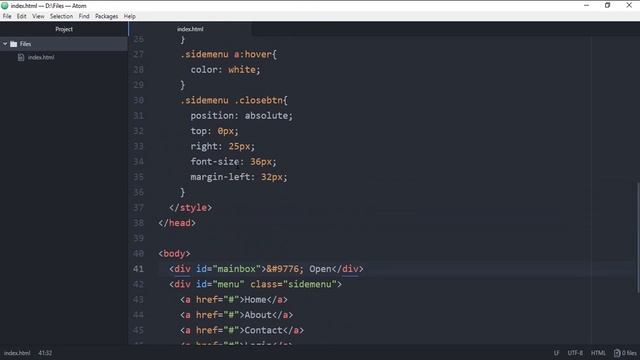Image resolution: width=640 pixels, height=360 pixels.
Task: Click the <body> tag
Action: 174,254
